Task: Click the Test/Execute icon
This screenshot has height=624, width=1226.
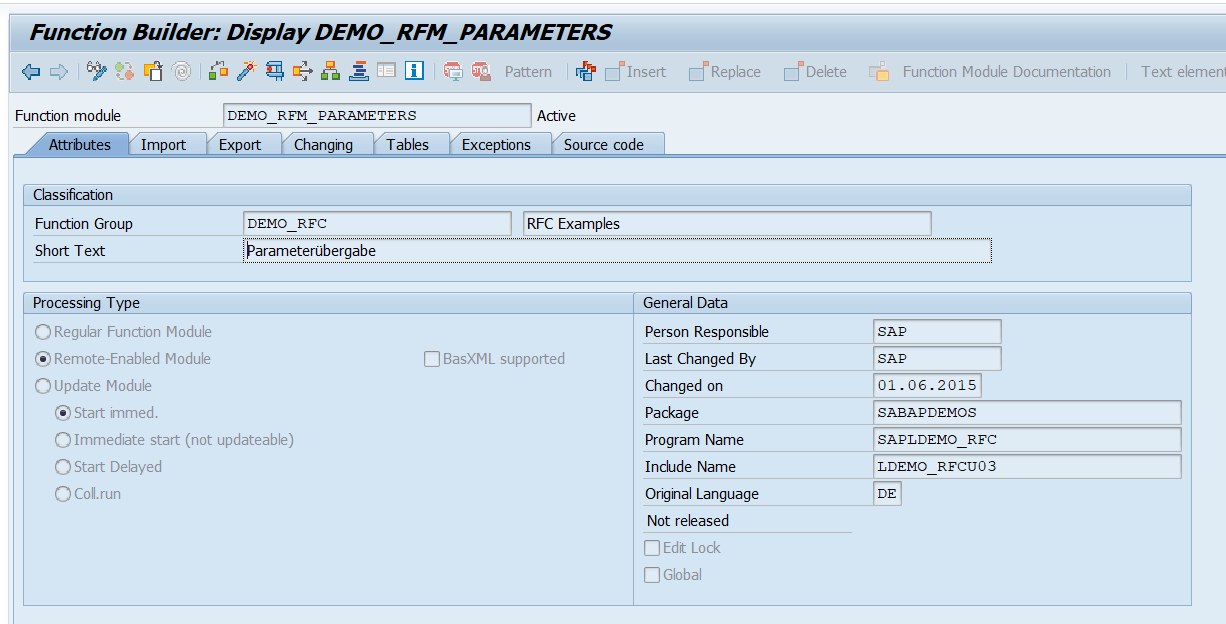Action: 274,72
